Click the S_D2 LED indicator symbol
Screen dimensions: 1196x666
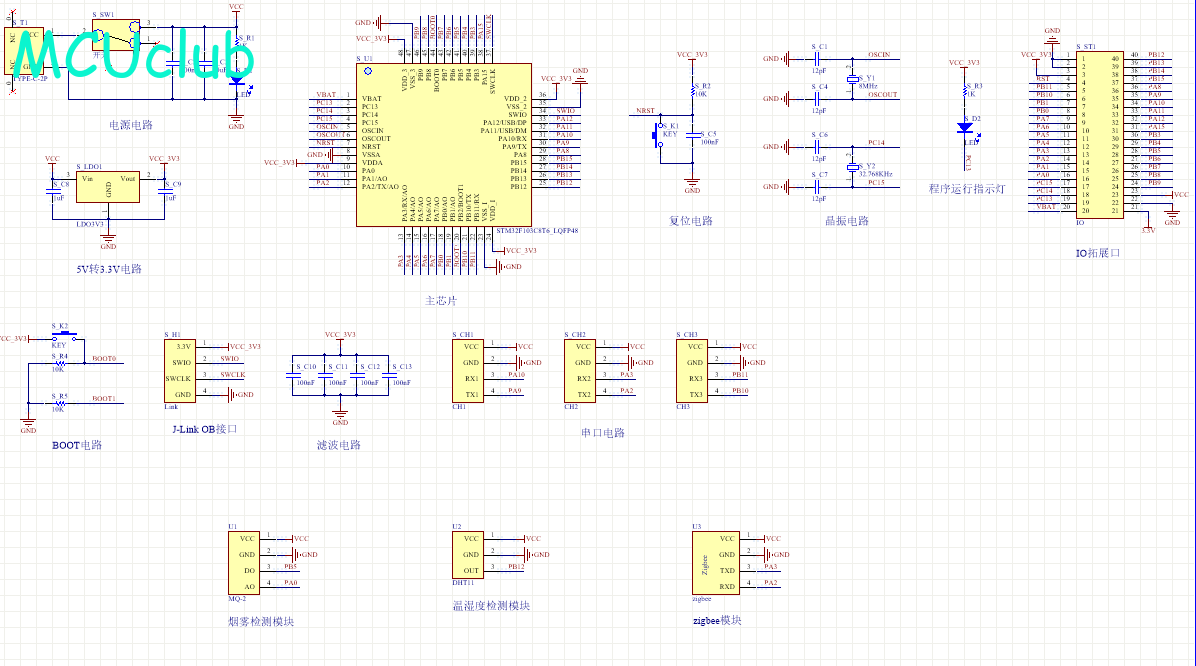coord(965,128)
